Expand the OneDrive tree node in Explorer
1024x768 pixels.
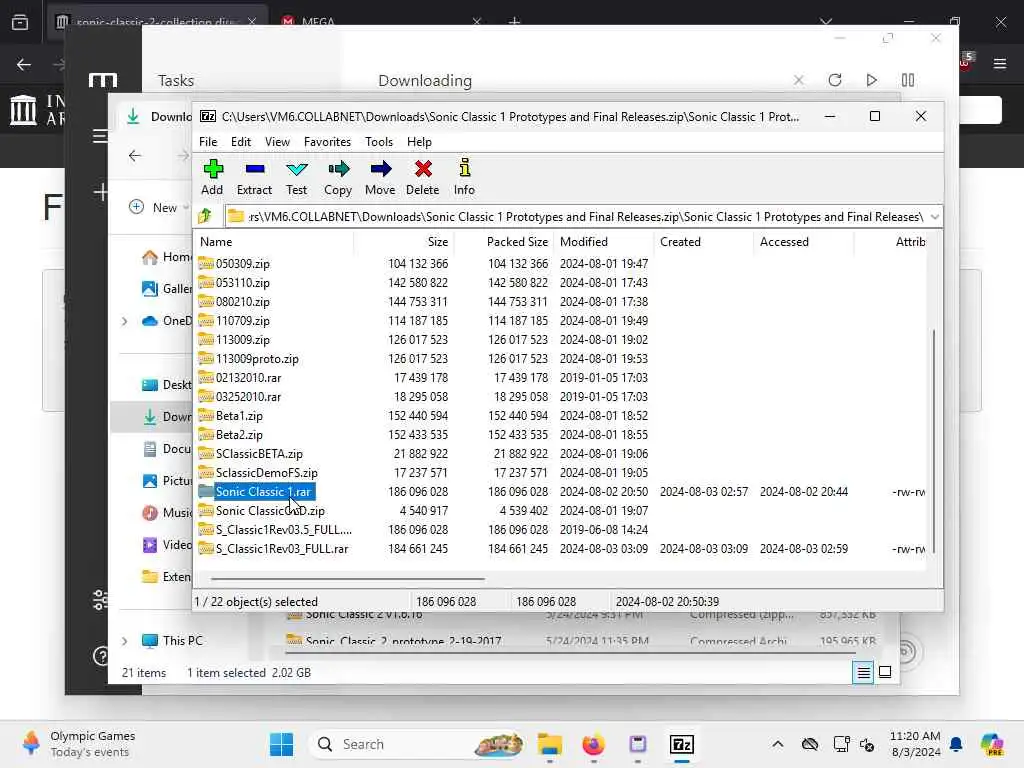(x=125, y=321)
